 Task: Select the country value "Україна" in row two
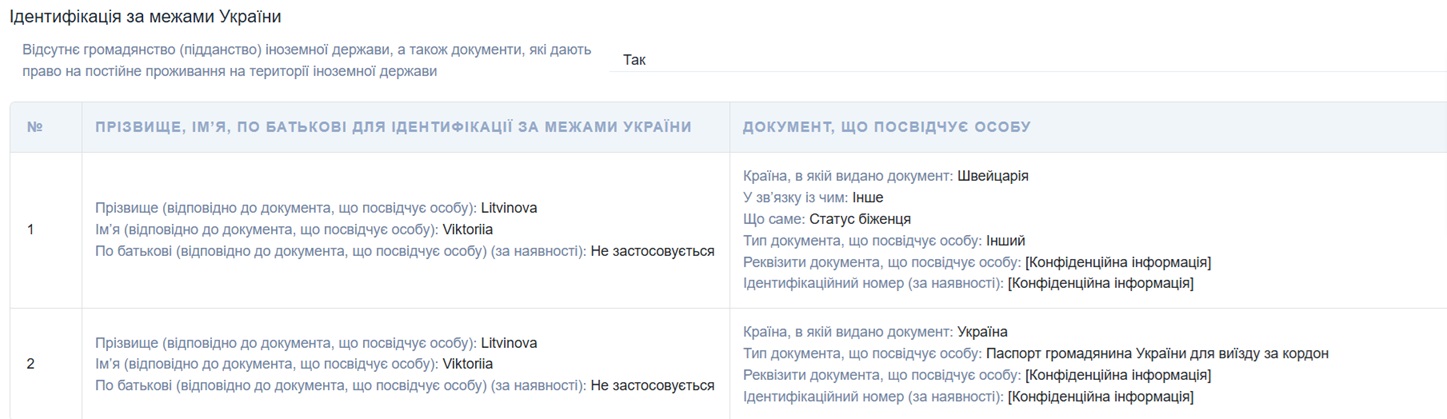[982, 332]
